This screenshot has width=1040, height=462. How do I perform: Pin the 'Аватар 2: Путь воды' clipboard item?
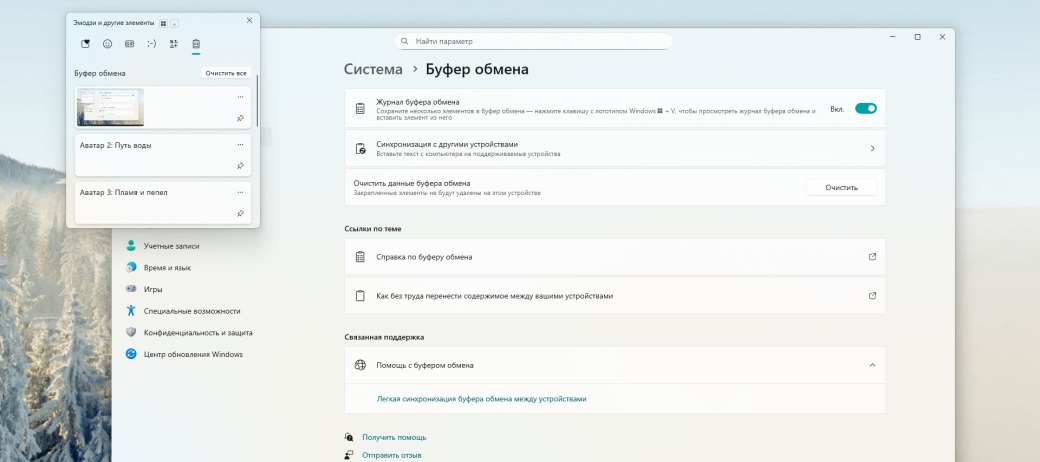click(x=240, y=166)
